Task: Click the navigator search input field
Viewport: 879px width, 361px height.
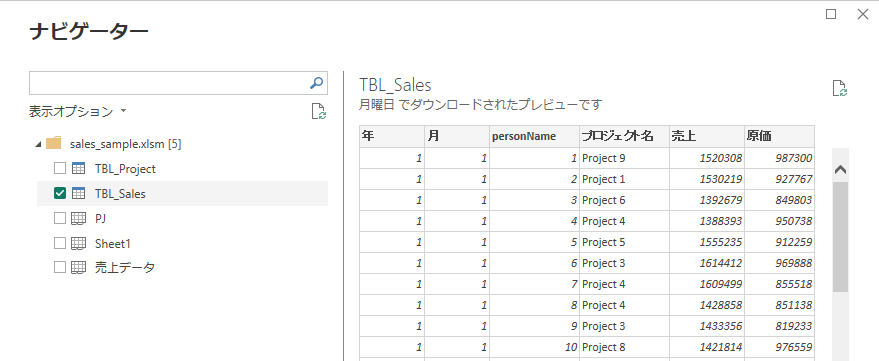Action: pos(168,83)
